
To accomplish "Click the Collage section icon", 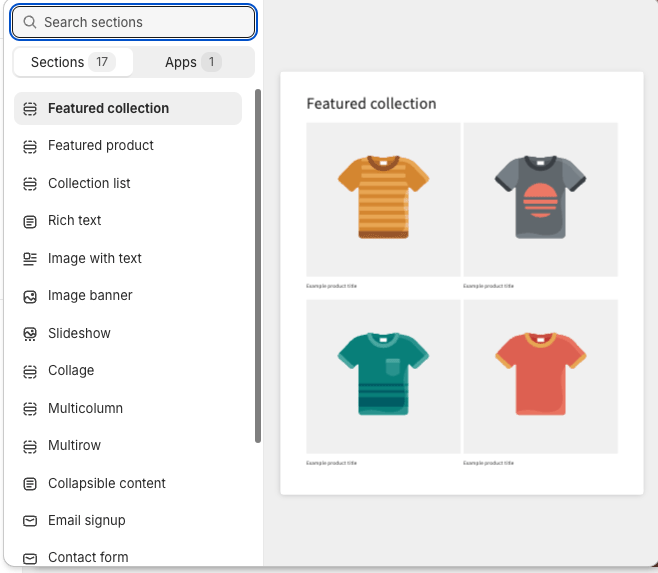I will [30, 372].
